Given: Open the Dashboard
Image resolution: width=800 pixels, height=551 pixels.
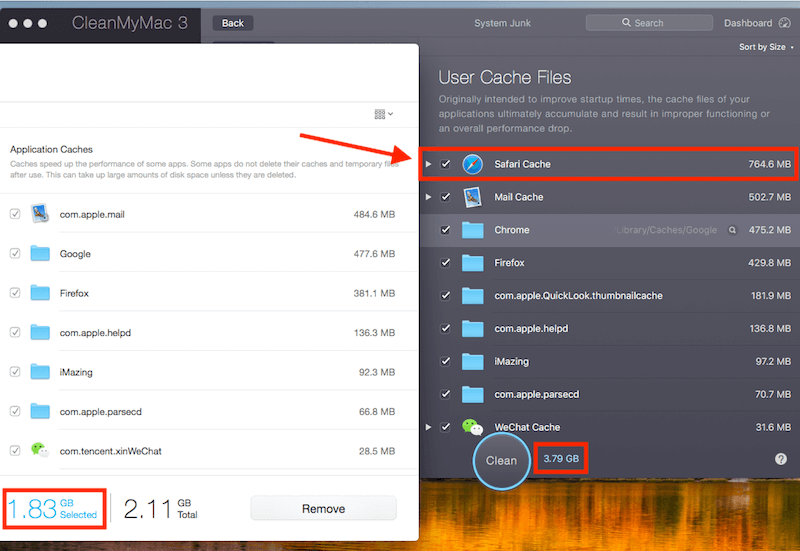Looking at the screenshot, I should [x=757, y=23].
